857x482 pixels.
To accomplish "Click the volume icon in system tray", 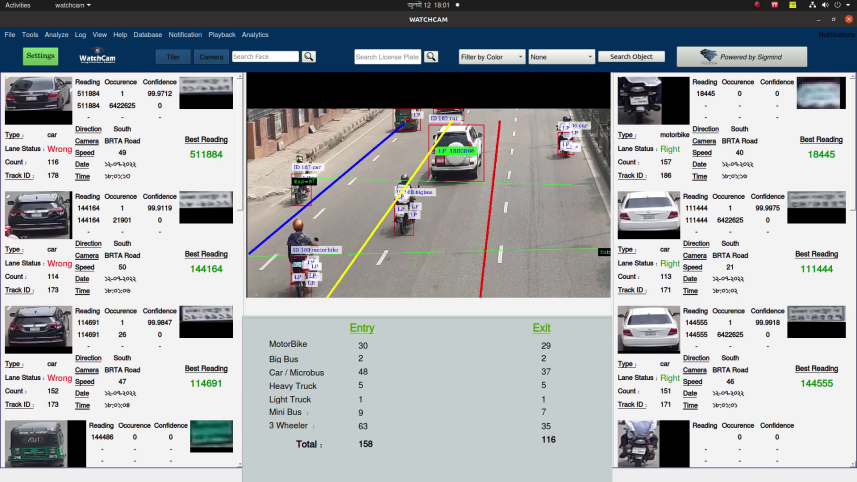I will [x=824, y=5].
